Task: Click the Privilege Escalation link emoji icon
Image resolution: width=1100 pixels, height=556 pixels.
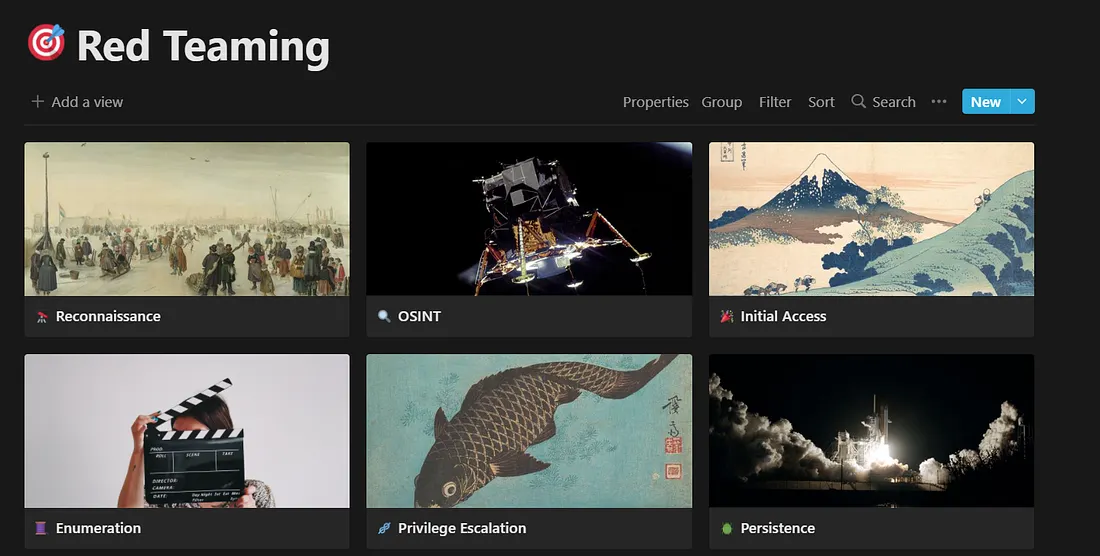Action: [384, 528]
